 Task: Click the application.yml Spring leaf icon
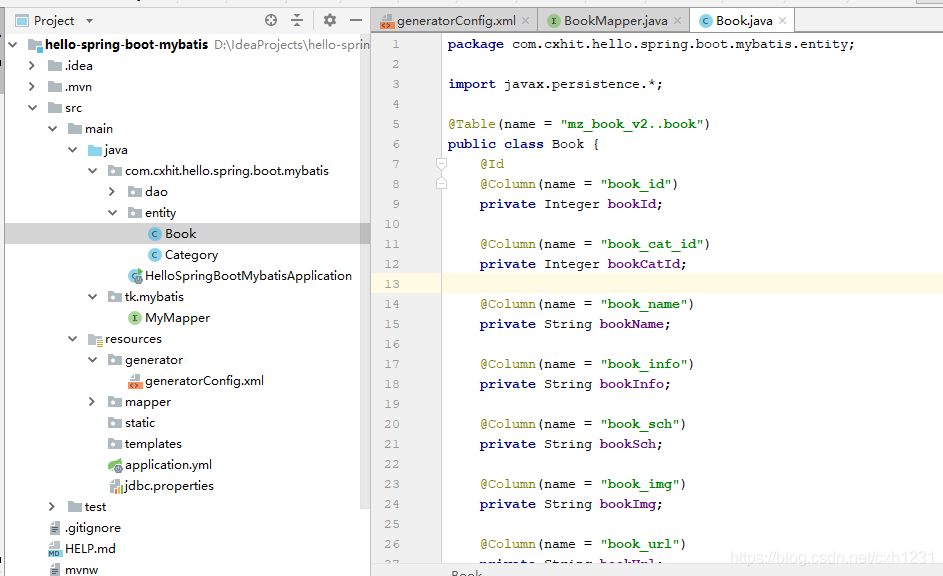(x=115, y=465)
